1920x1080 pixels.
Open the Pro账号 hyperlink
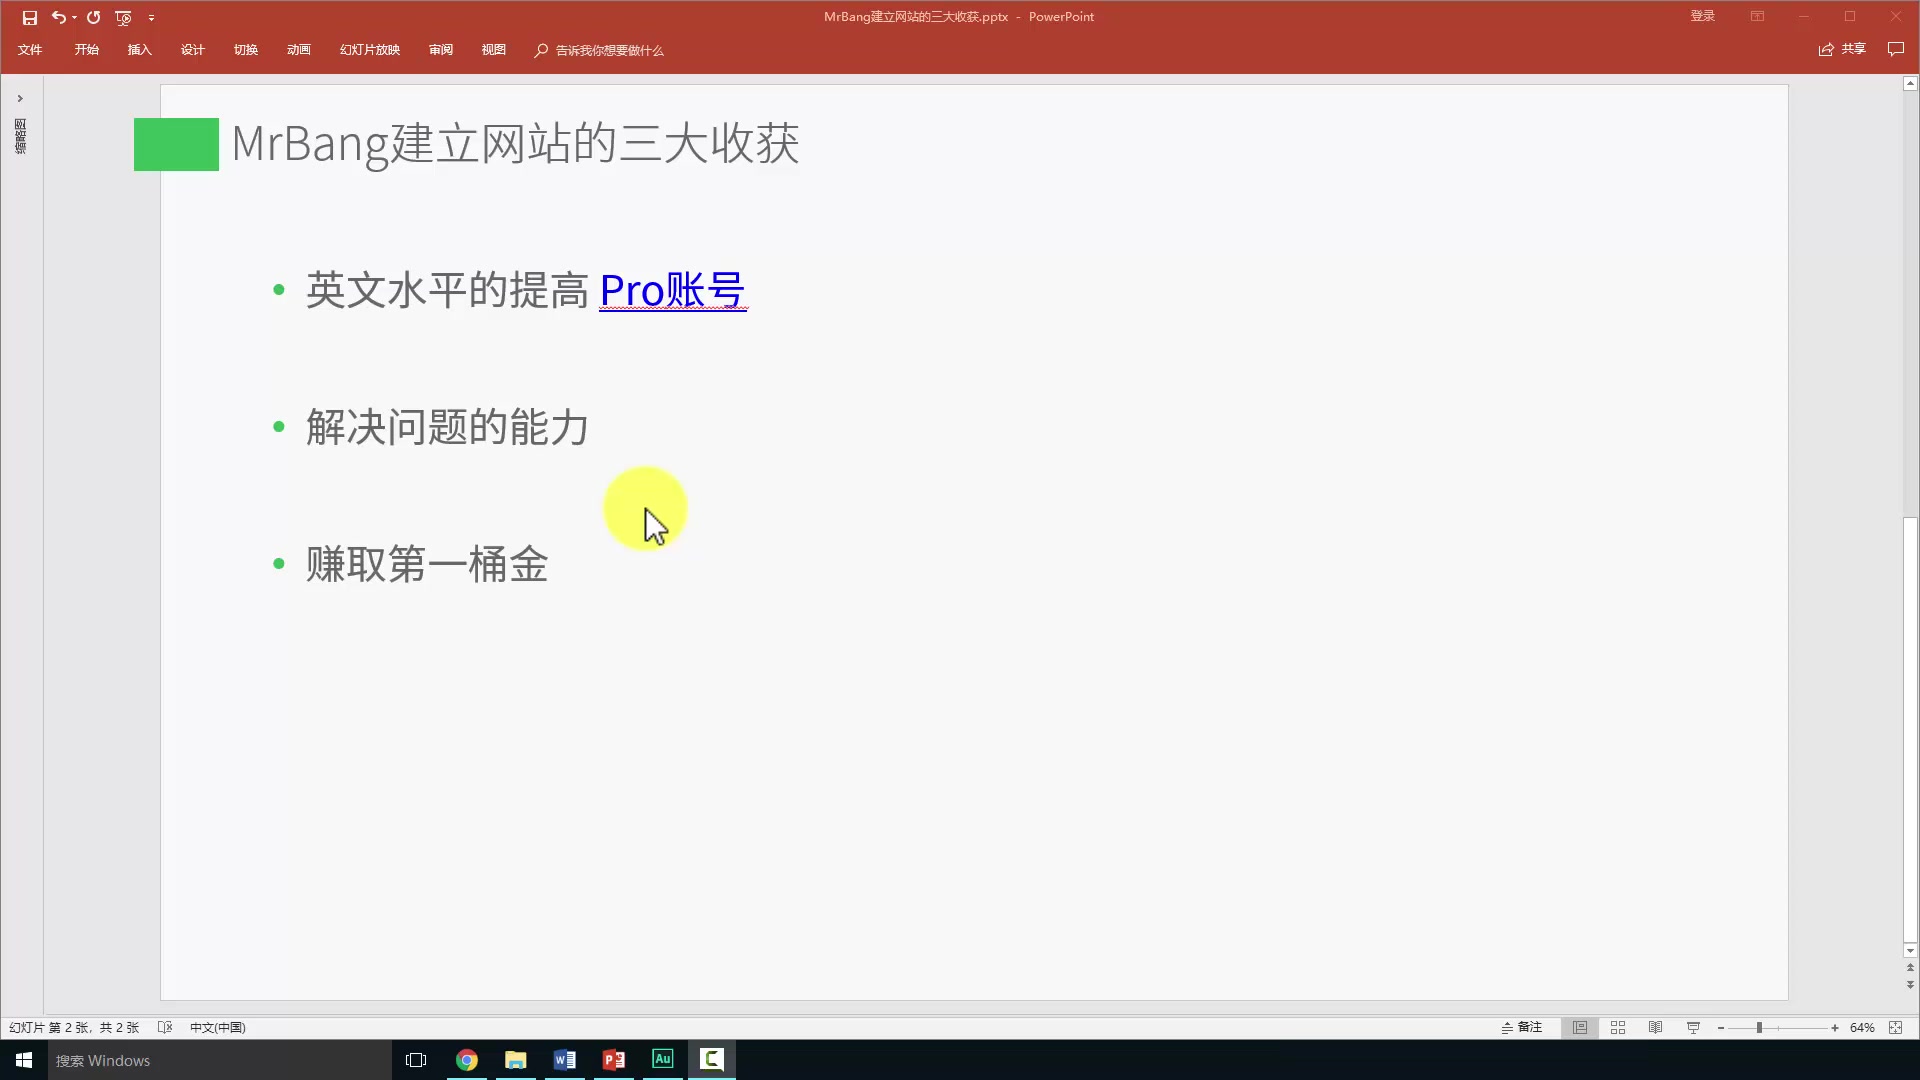672,290
